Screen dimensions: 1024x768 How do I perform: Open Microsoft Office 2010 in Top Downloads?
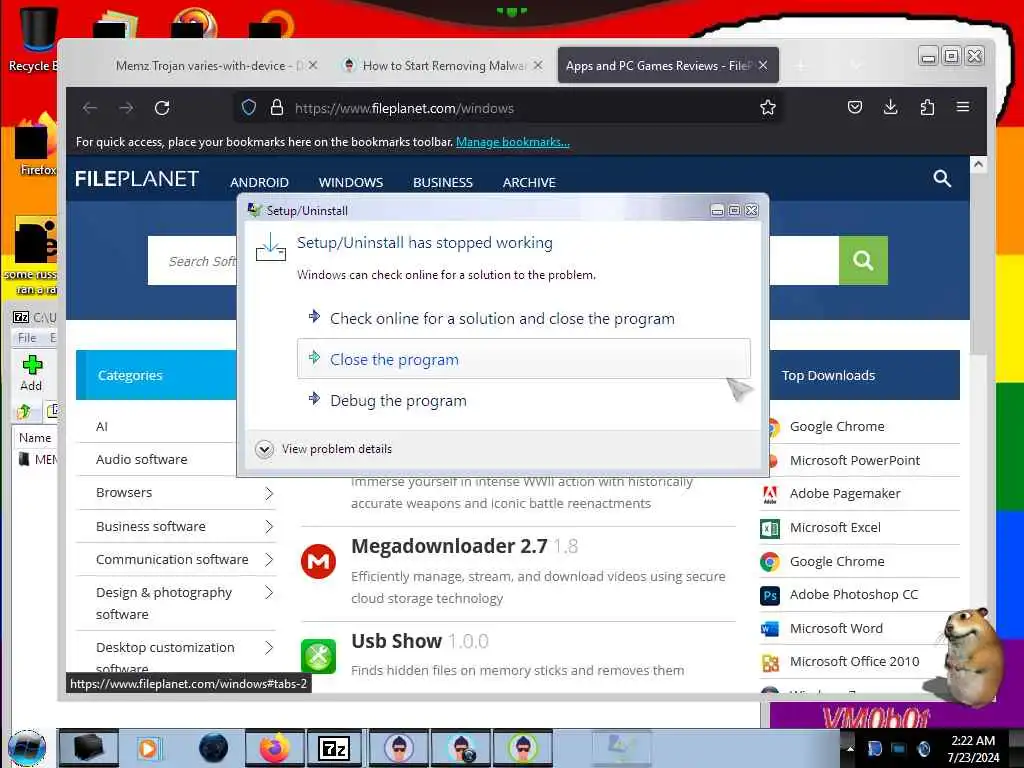[854, 662]
